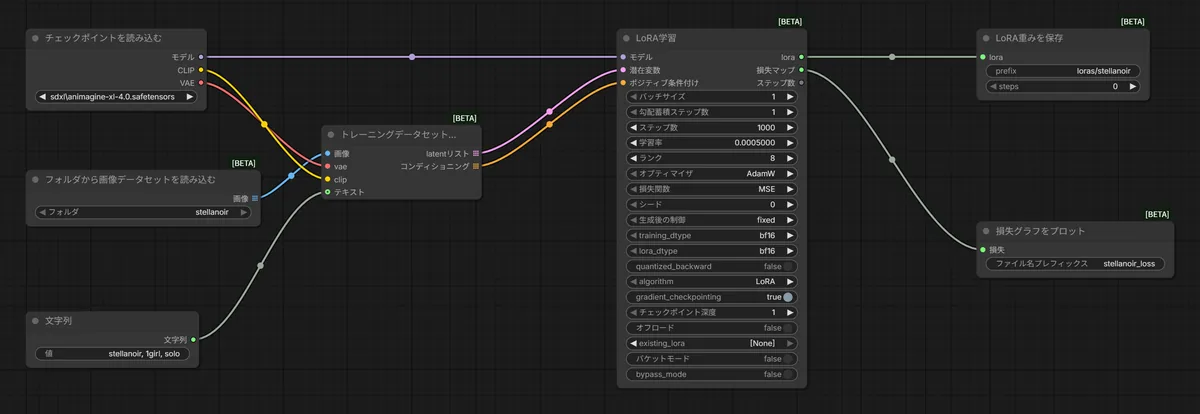
Task: Click the ステップ数 output socket on LoRA学習
Action: [801, 83]
